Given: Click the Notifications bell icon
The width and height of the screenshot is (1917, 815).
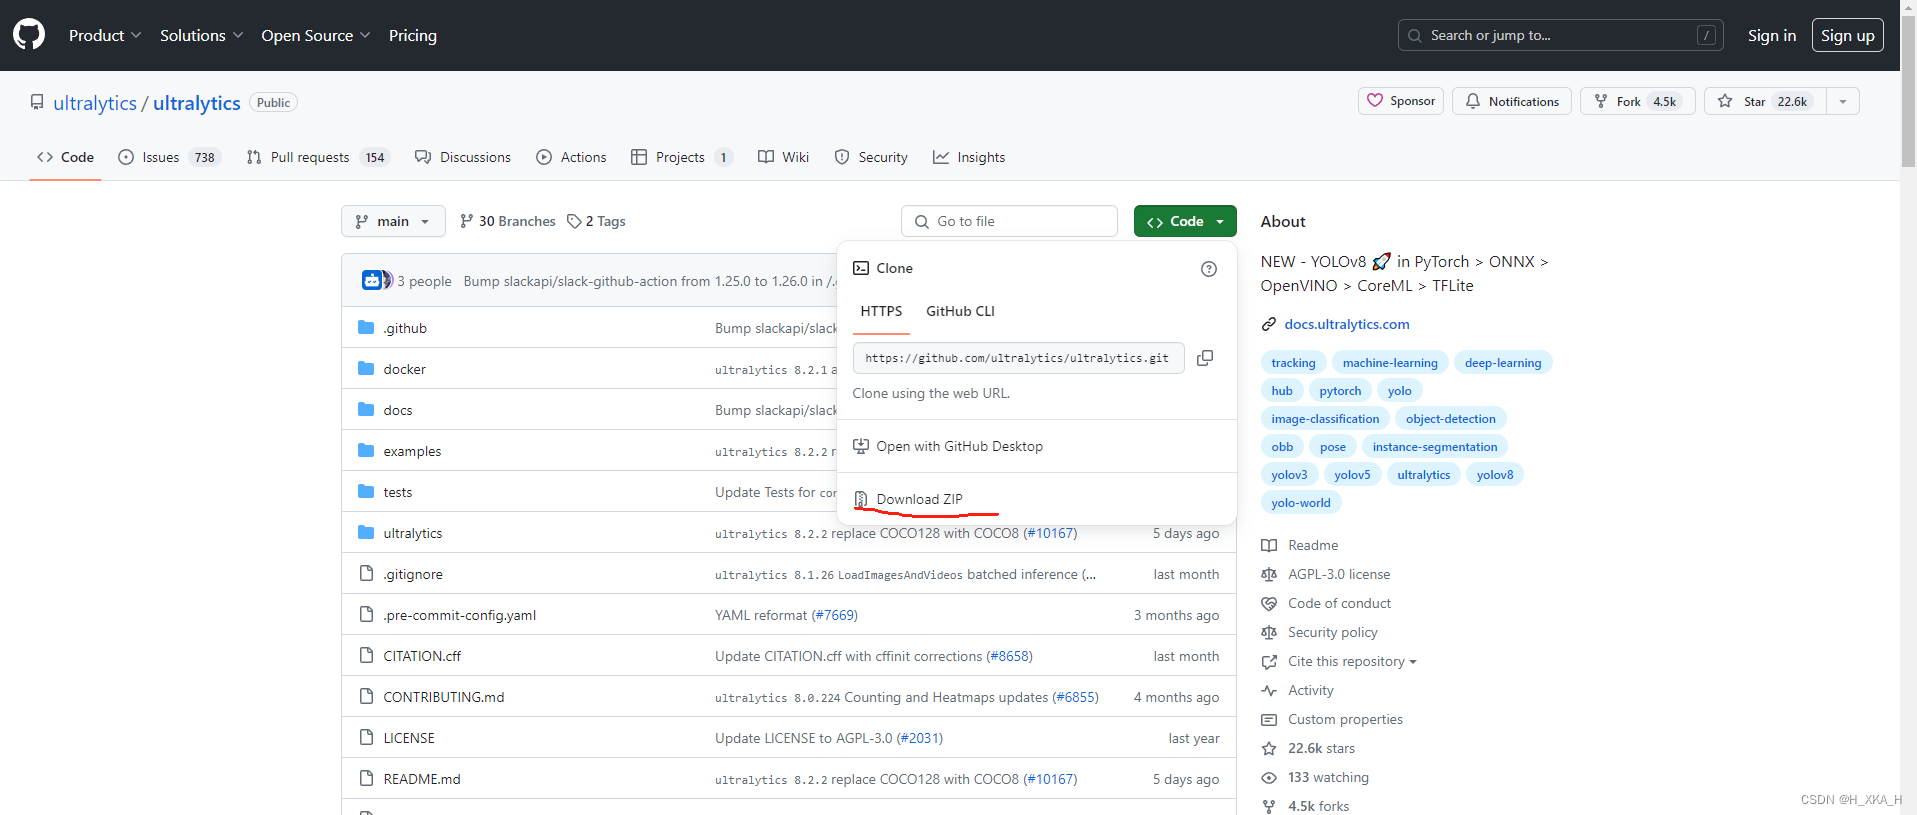Looking at the screenshot, I should (x=1473, y=101).
